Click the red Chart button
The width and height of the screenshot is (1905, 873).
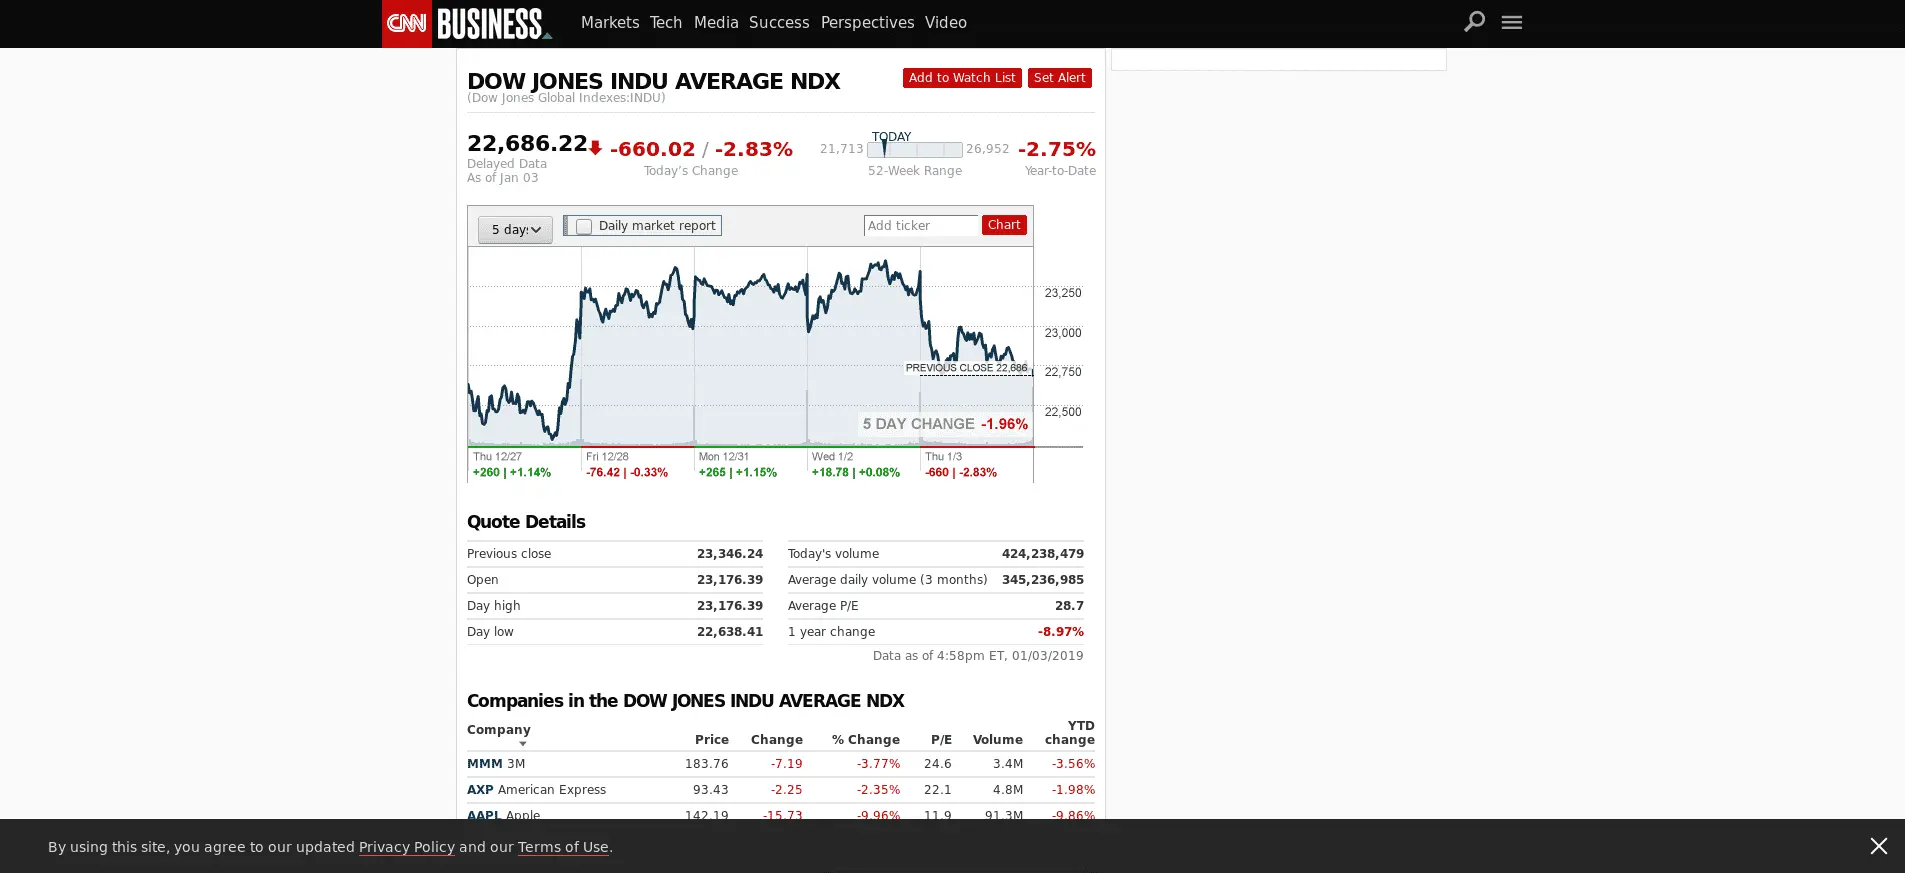(1004, 225)
